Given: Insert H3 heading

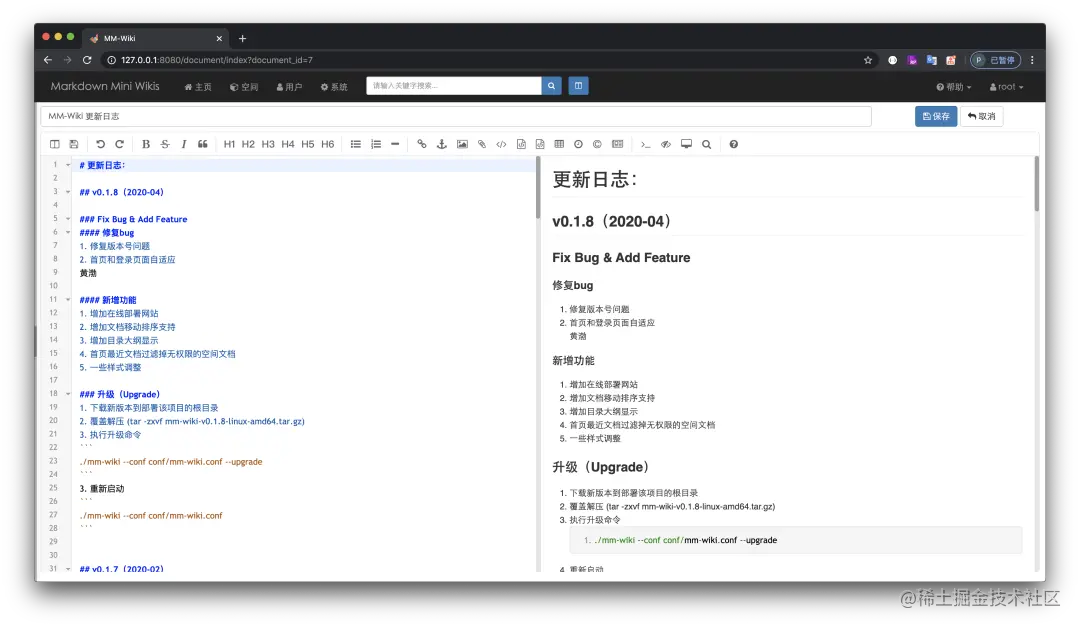Looking at the screenshot, I should click(x=268, y=144).
